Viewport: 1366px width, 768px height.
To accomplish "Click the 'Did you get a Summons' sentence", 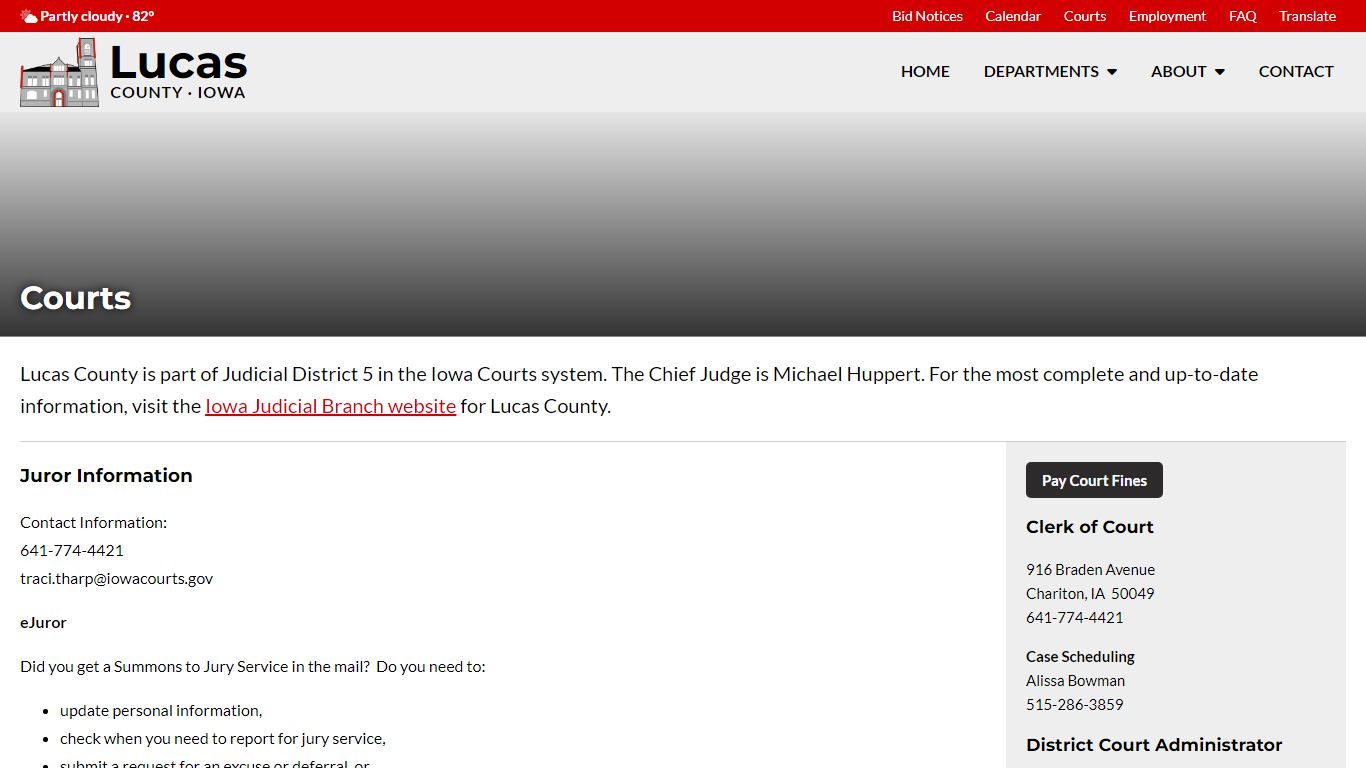I will coord(253,666).
